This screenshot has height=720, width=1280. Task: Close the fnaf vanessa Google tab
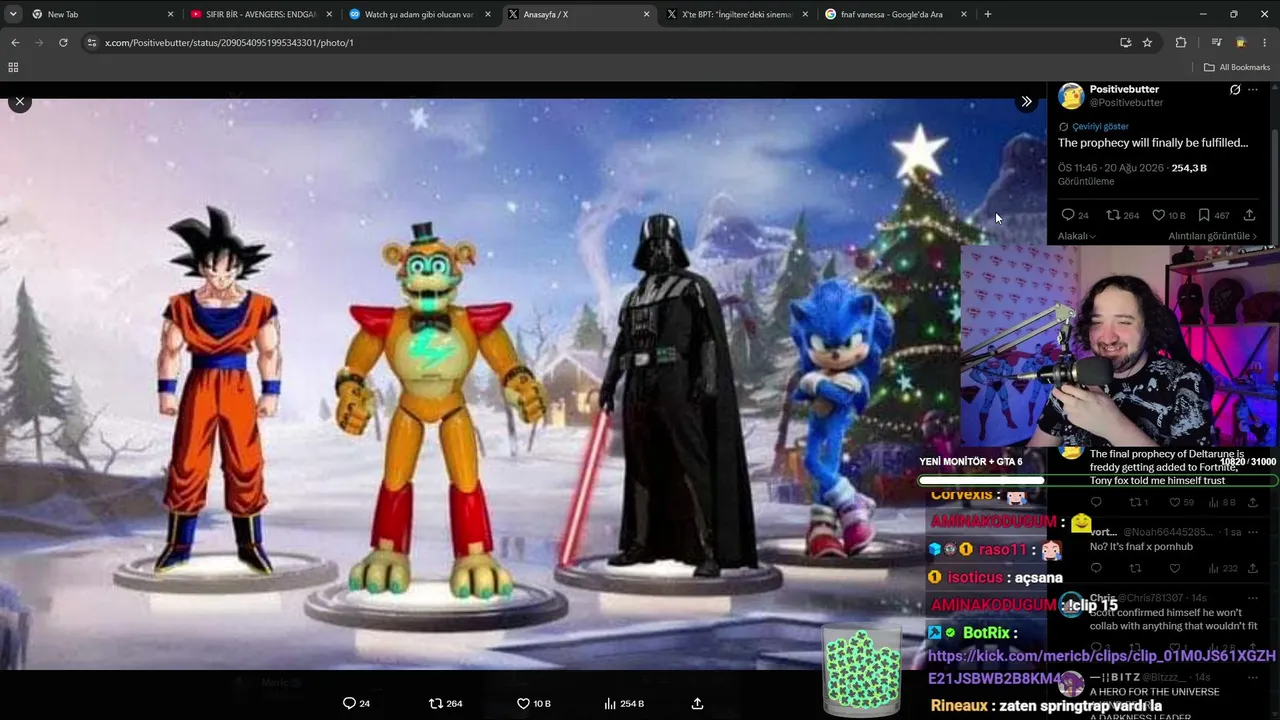(x=964, y=14)
